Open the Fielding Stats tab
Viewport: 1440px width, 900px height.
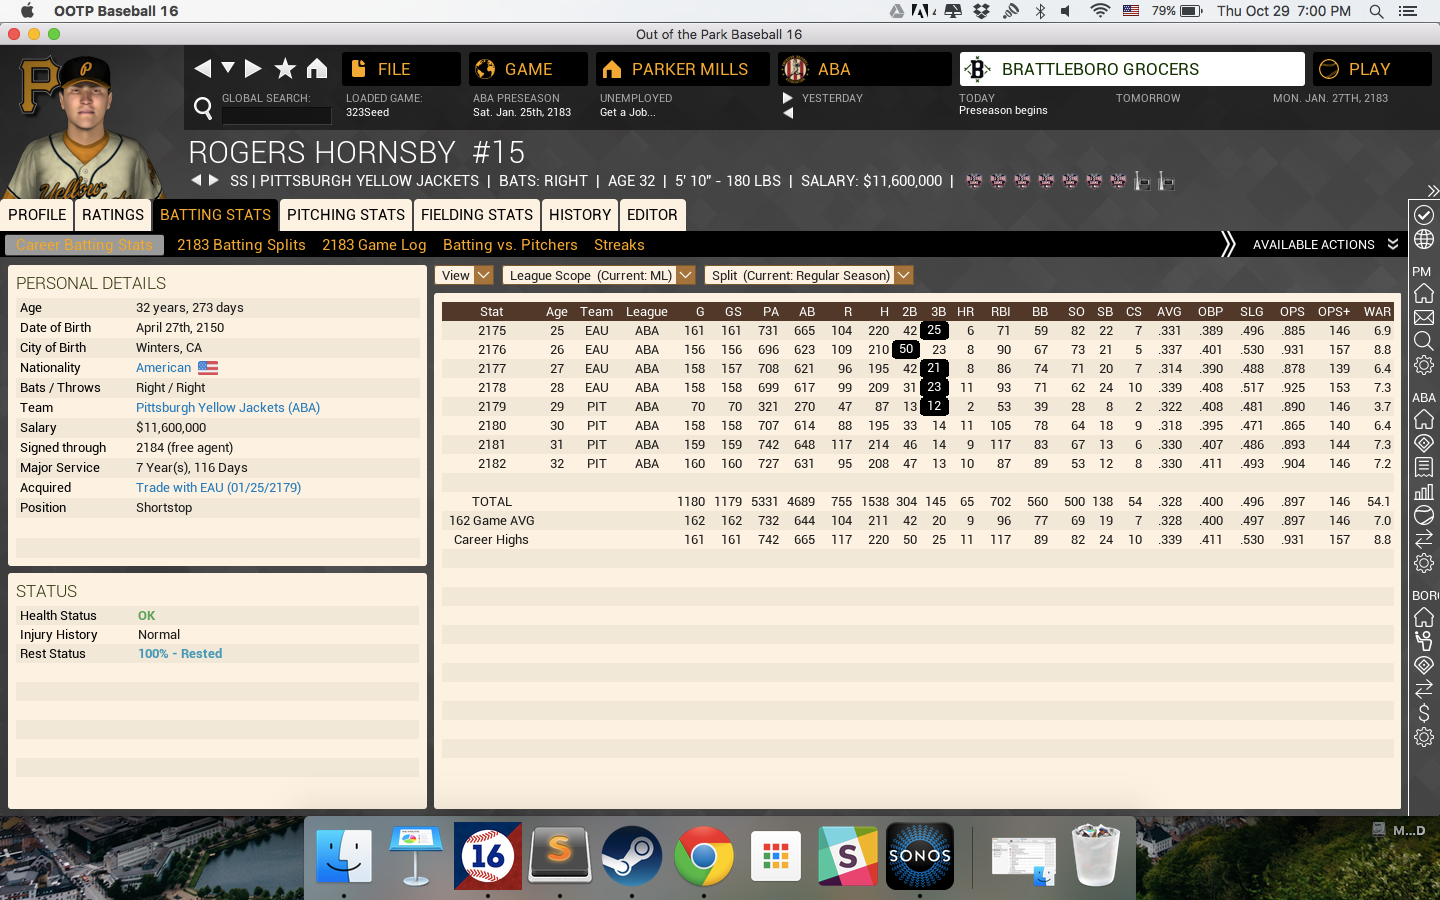(x=476, y=215)
